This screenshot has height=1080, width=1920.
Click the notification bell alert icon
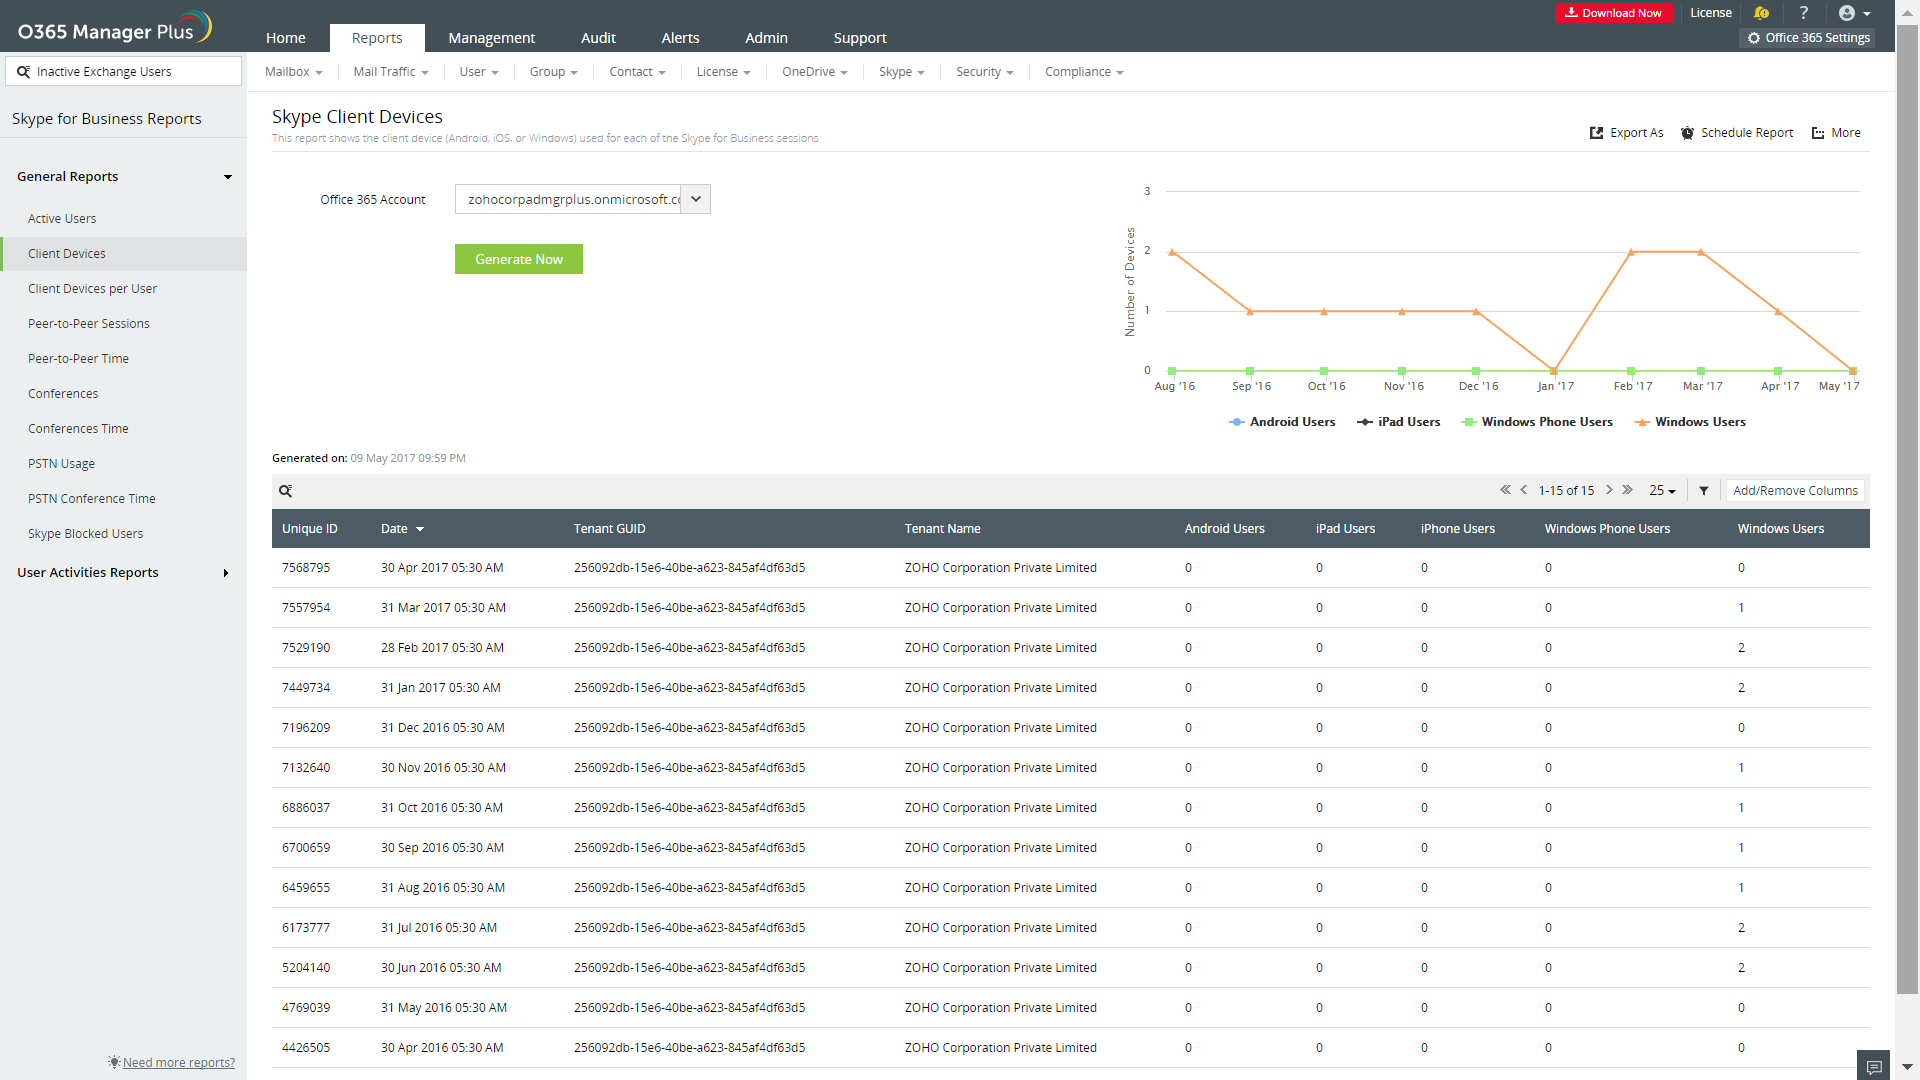point(1761,13)
